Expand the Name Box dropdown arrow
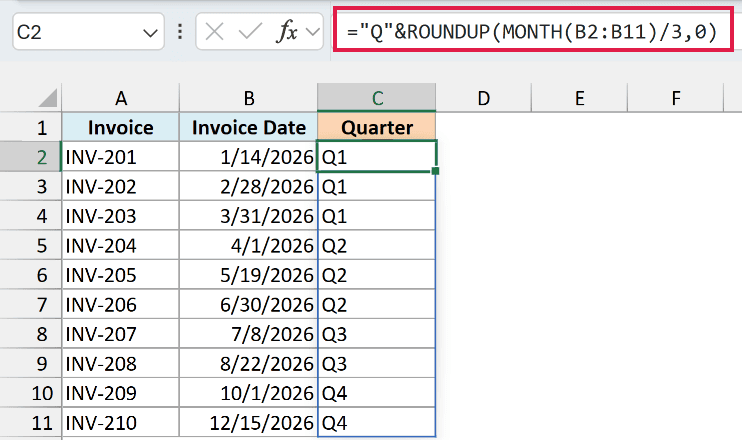The width and height of the screenshot is (742, 440). (150, 33)
